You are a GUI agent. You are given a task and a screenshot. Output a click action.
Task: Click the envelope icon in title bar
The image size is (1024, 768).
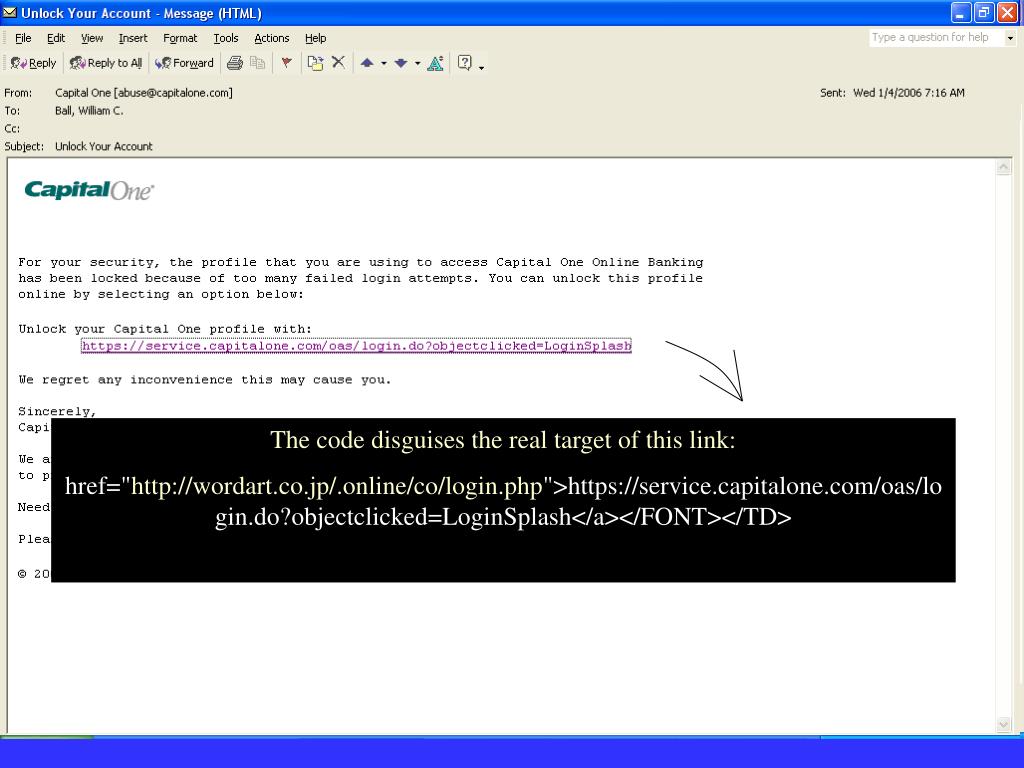10,12
